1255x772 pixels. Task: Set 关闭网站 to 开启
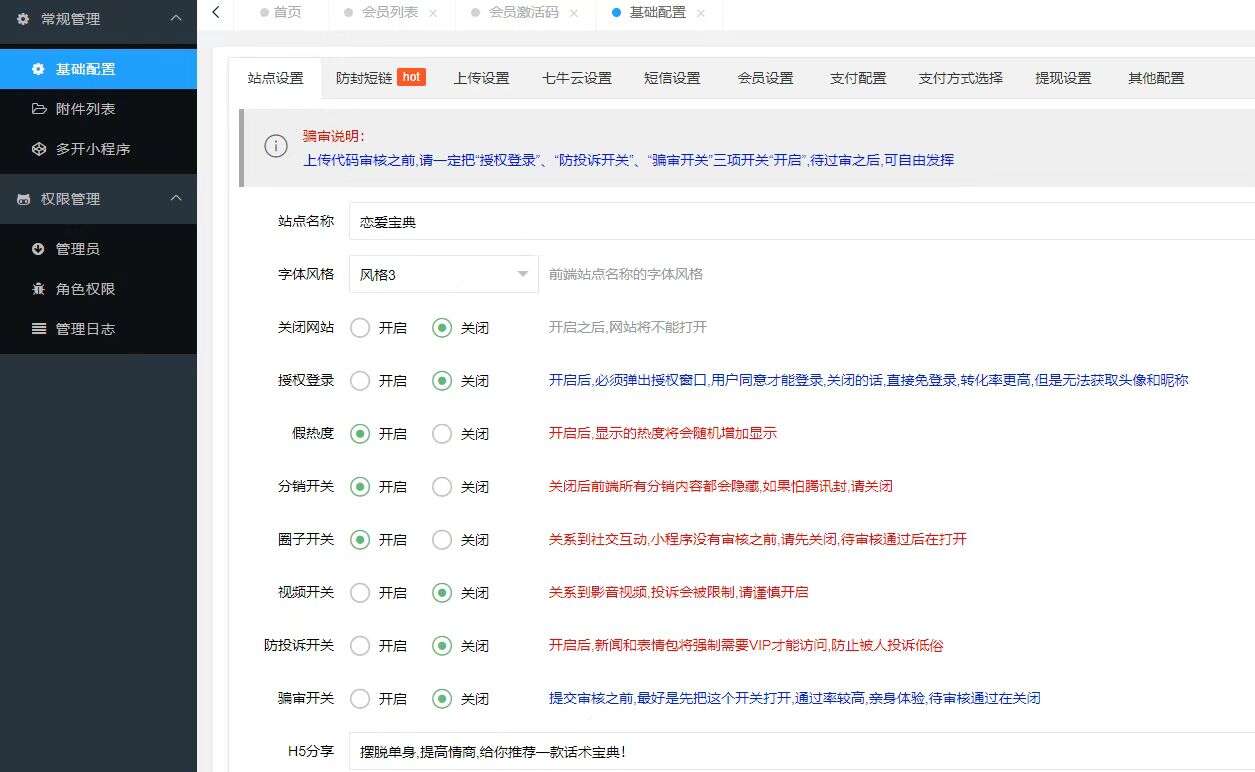359,327
